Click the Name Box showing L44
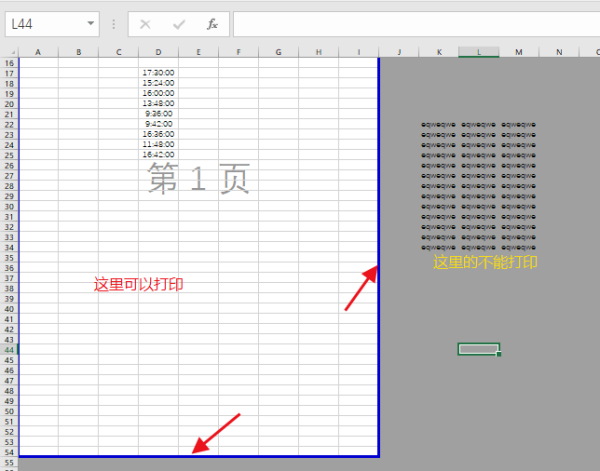Image resolution: width=600 pixels, height=471 pixels. click(45, 23)
